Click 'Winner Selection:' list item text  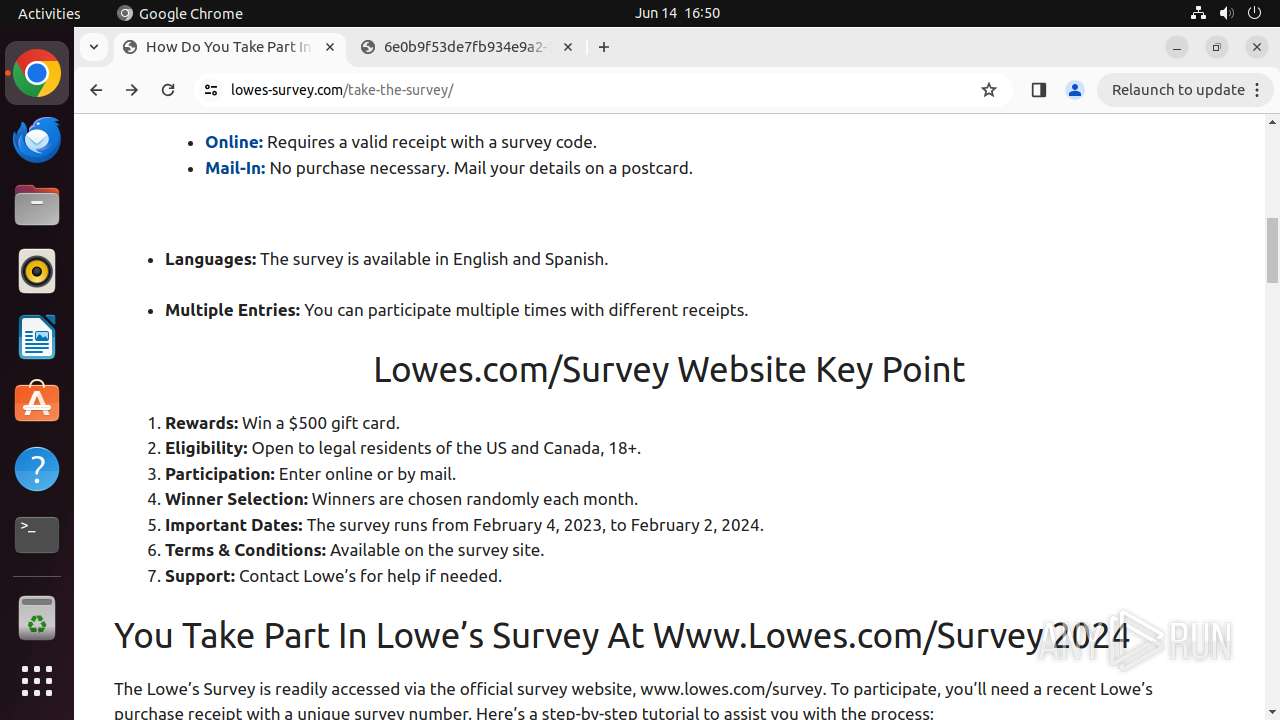tap(401, 499)
